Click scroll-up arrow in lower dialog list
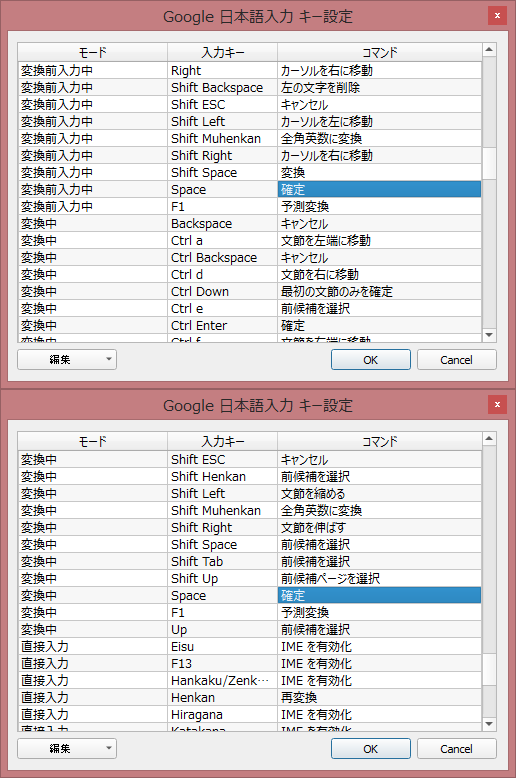 click(x=489, y=439)
